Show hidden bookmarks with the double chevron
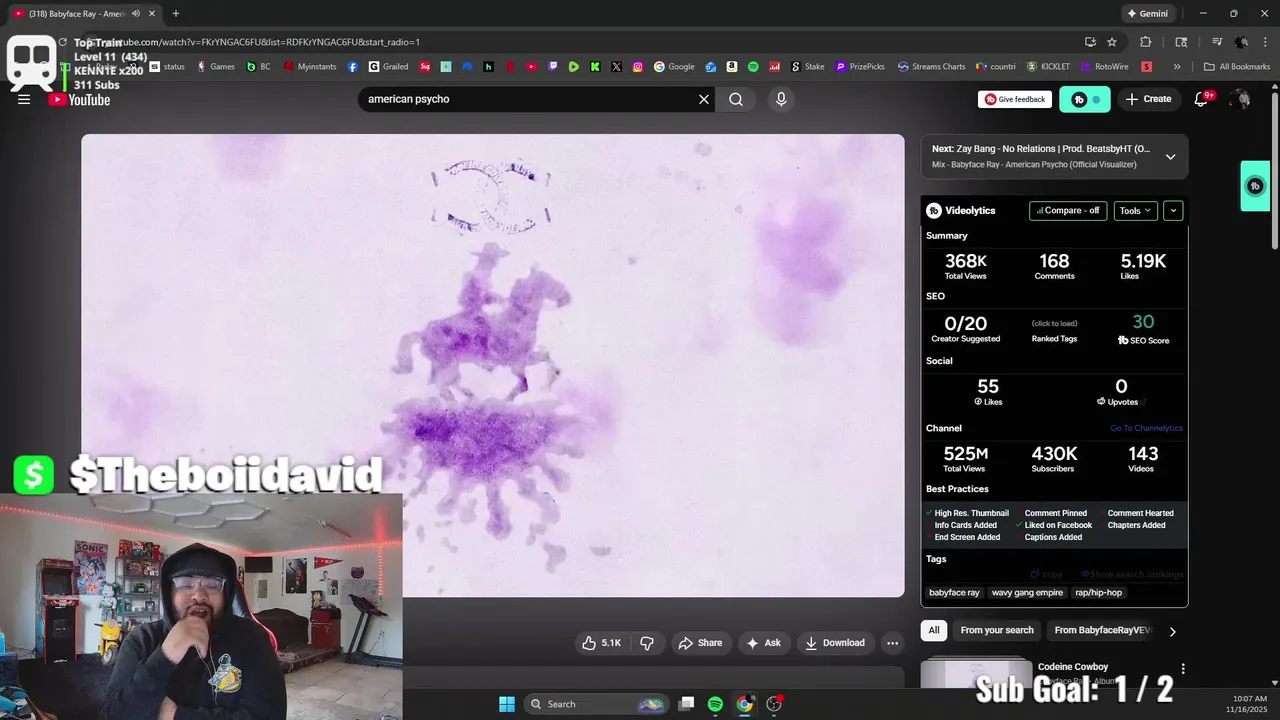Screen dimensions: 1280x720 coord(1177,67)
